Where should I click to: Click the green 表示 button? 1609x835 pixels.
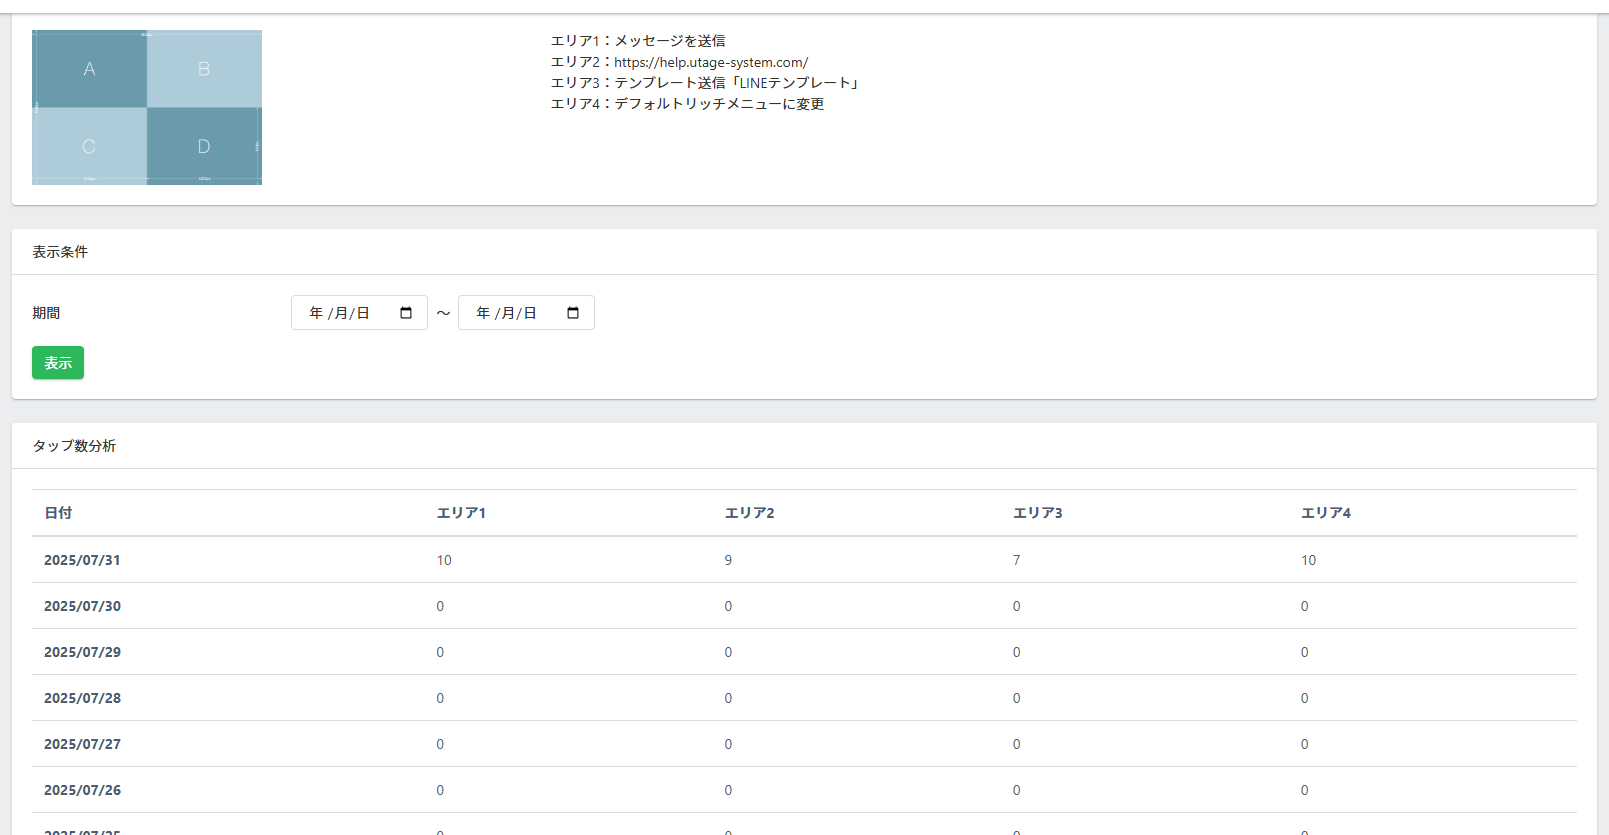(58, 363)
